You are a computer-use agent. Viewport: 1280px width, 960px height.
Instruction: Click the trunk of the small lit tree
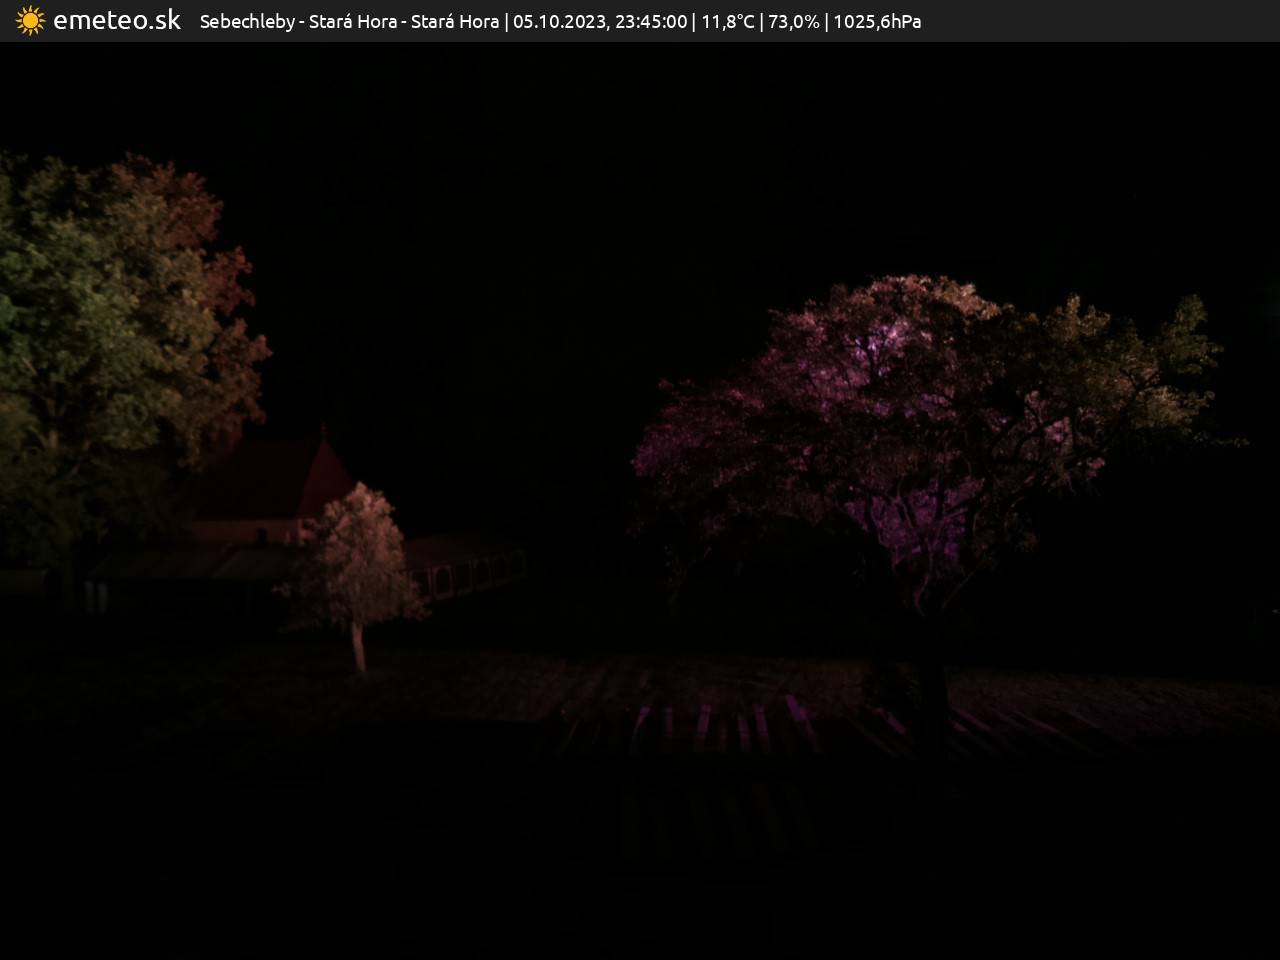point(358,647)
